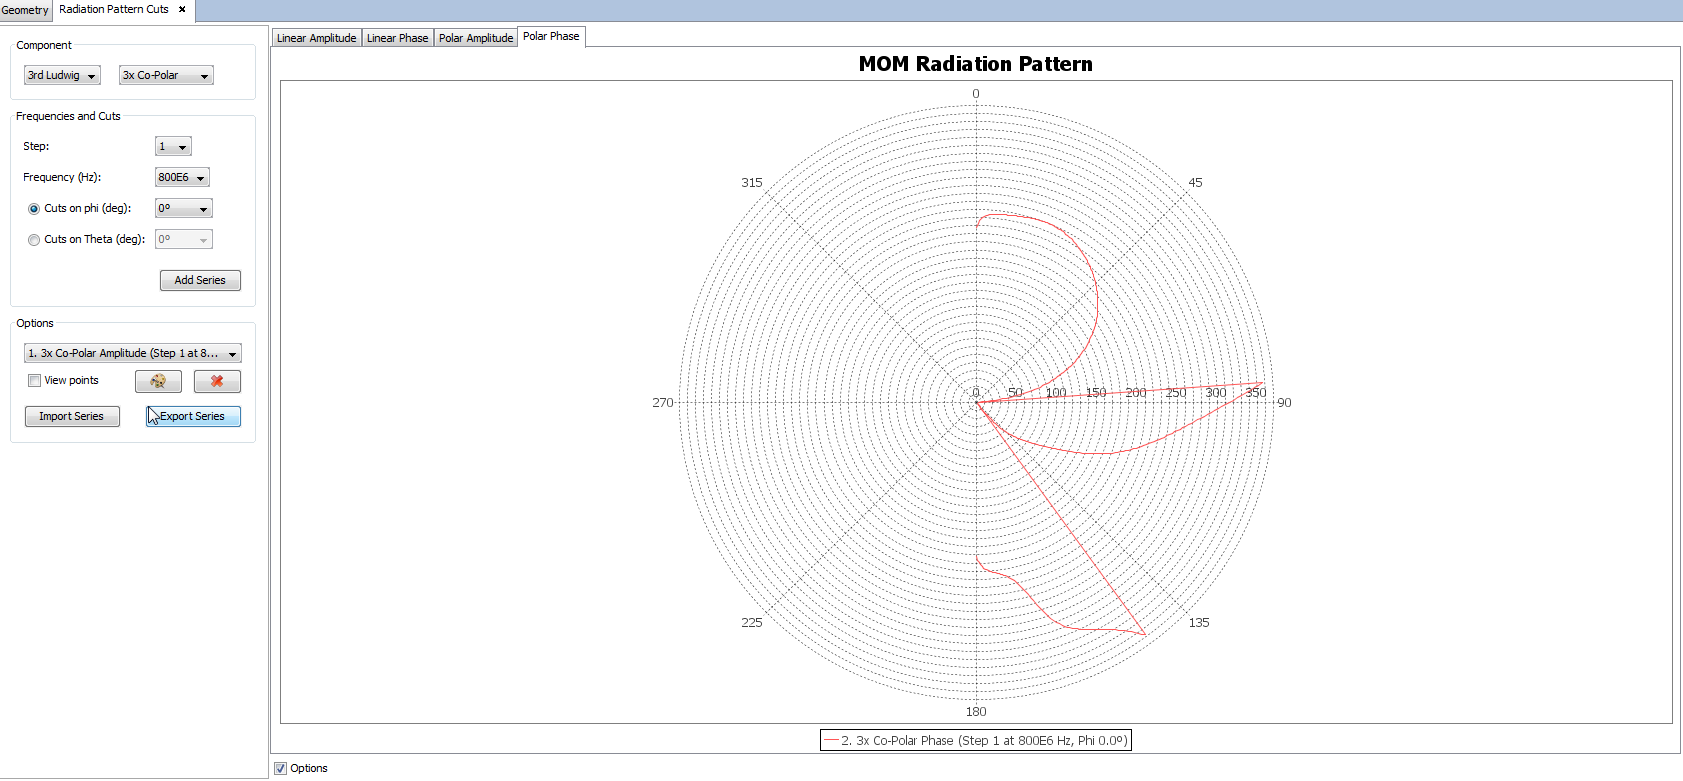Close the Radiation Pattern Cuts tab

(182, 9)
